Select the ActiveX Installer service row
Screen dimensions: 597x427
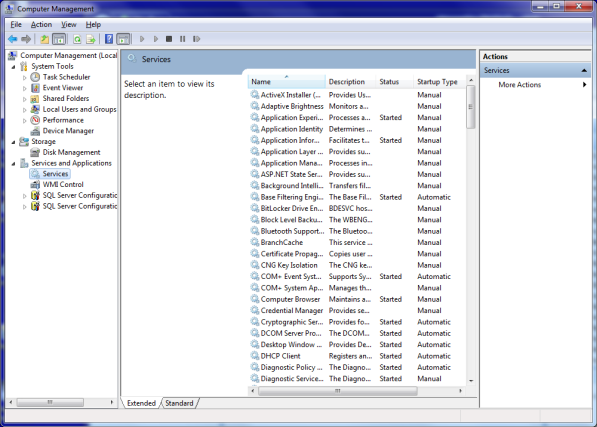tap(357, 95)
